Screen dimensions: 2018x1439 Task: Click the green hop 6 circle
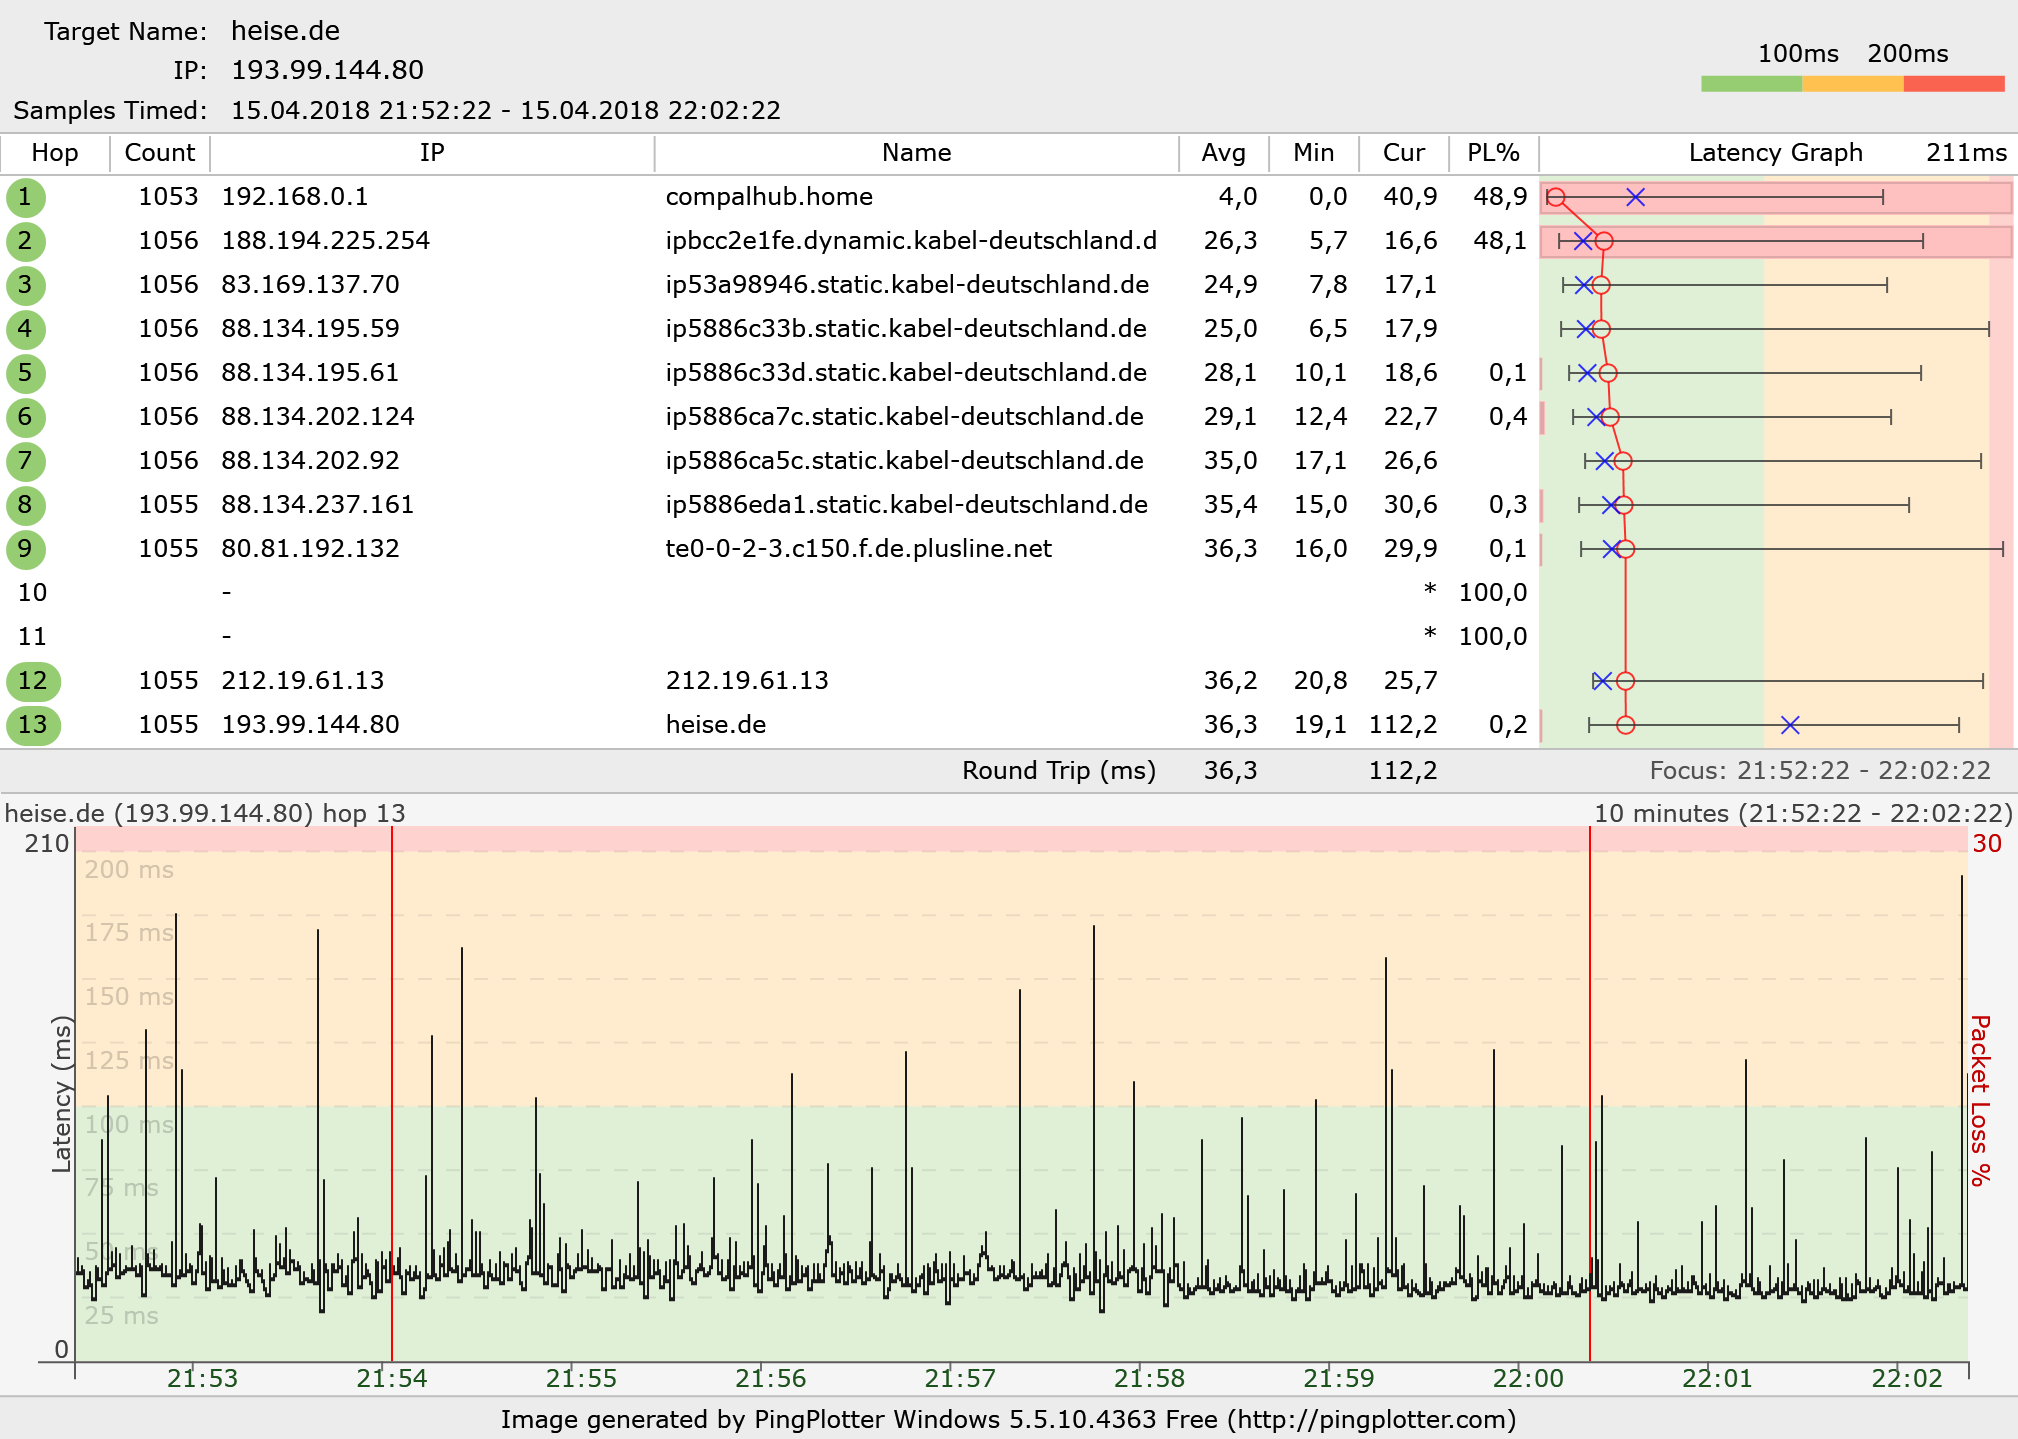click(x=25, y=417)
